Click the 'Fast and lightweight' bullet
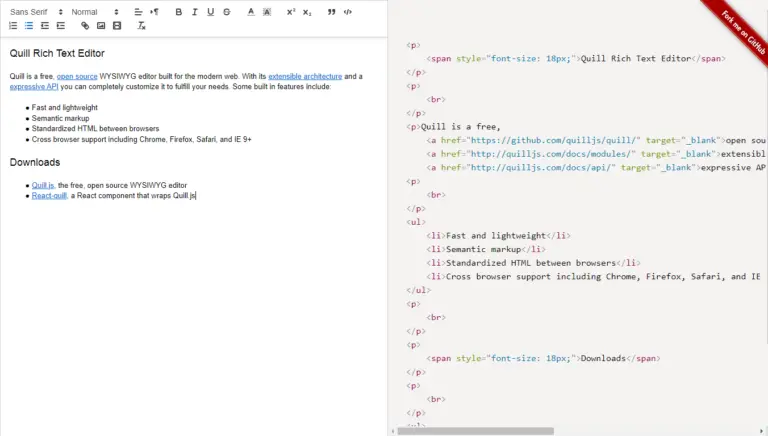 [x=65, y=107]
